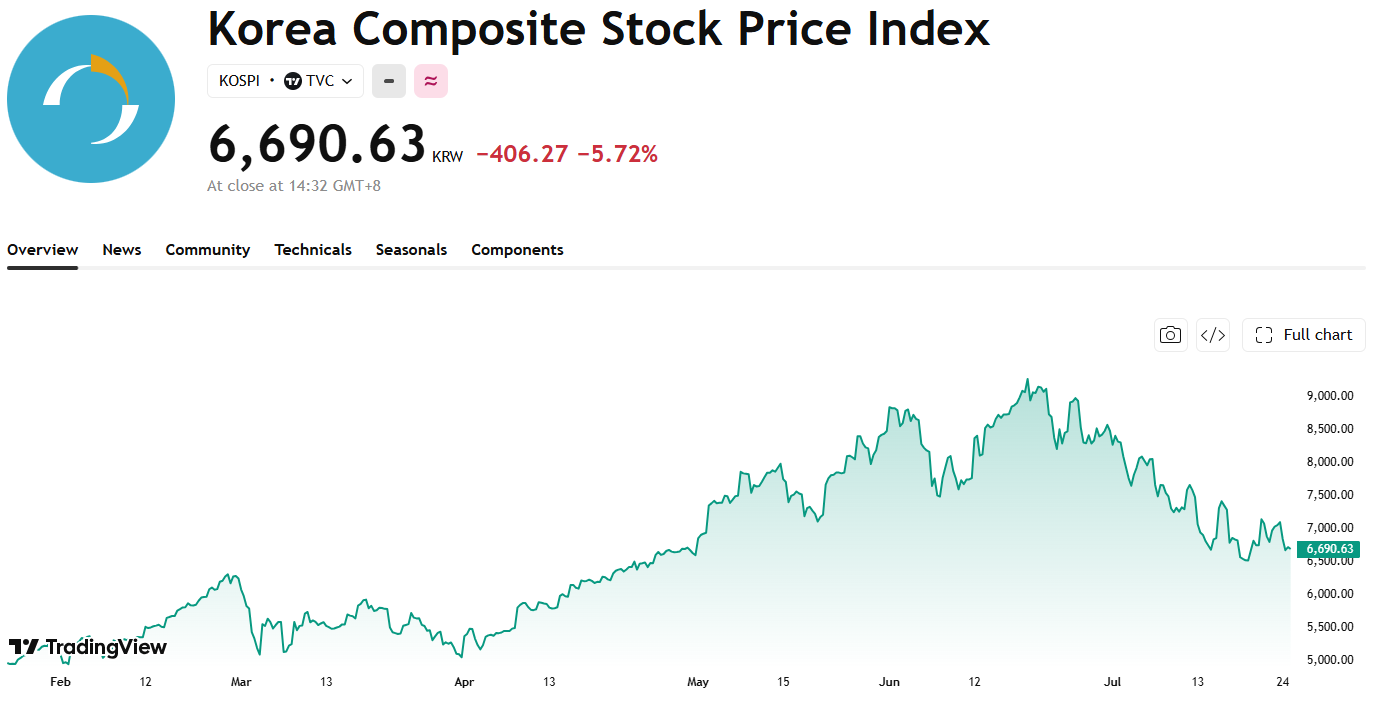1379x715 pixels.
Task: Click the May marker on the time axis
Action: pos(698,682)
